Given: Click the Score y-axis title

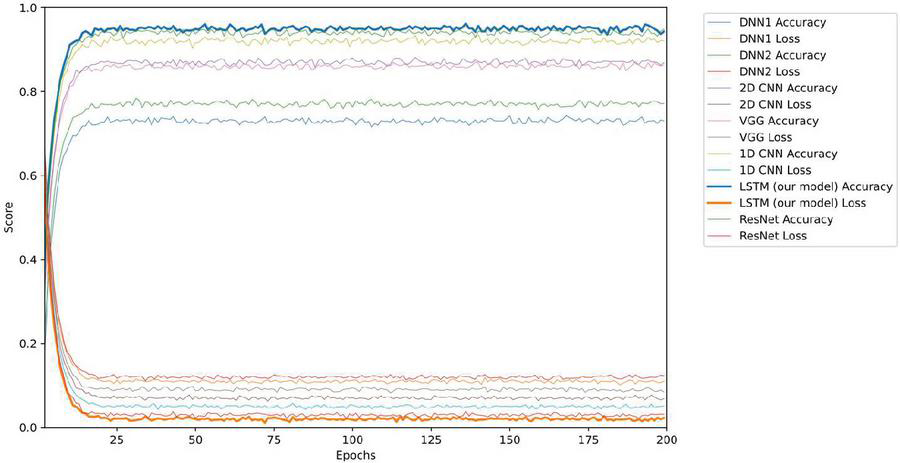Looking at the screenshot, I should 9,218.
